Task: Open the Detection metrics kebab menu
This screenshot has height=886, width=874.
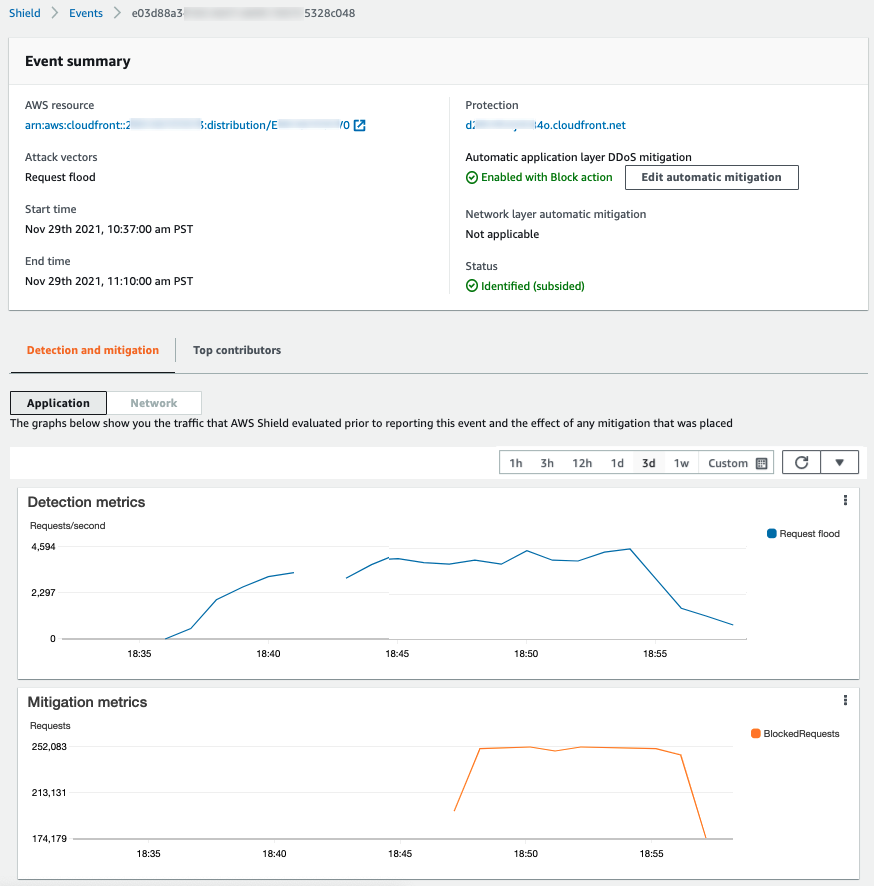Action: 845,500
